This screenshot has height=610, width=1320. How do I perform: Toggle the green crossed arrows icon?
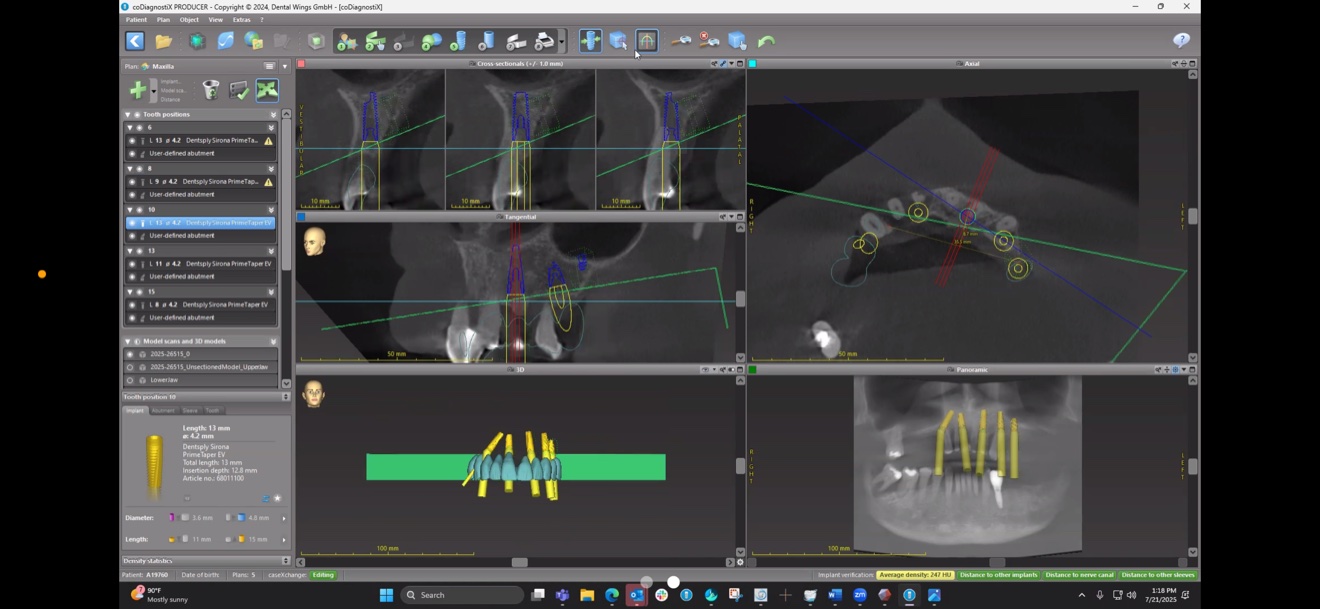coord(267,91)
